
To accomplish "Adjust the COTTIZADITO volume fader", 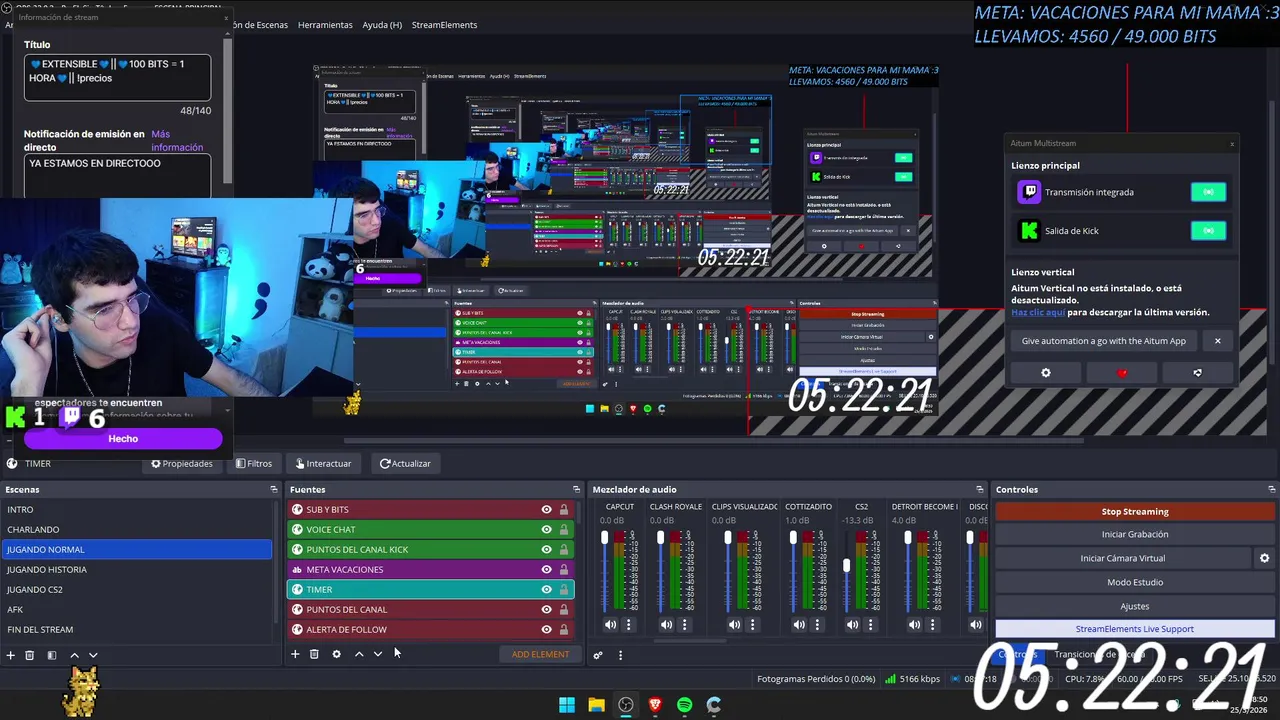I will 793,538.
